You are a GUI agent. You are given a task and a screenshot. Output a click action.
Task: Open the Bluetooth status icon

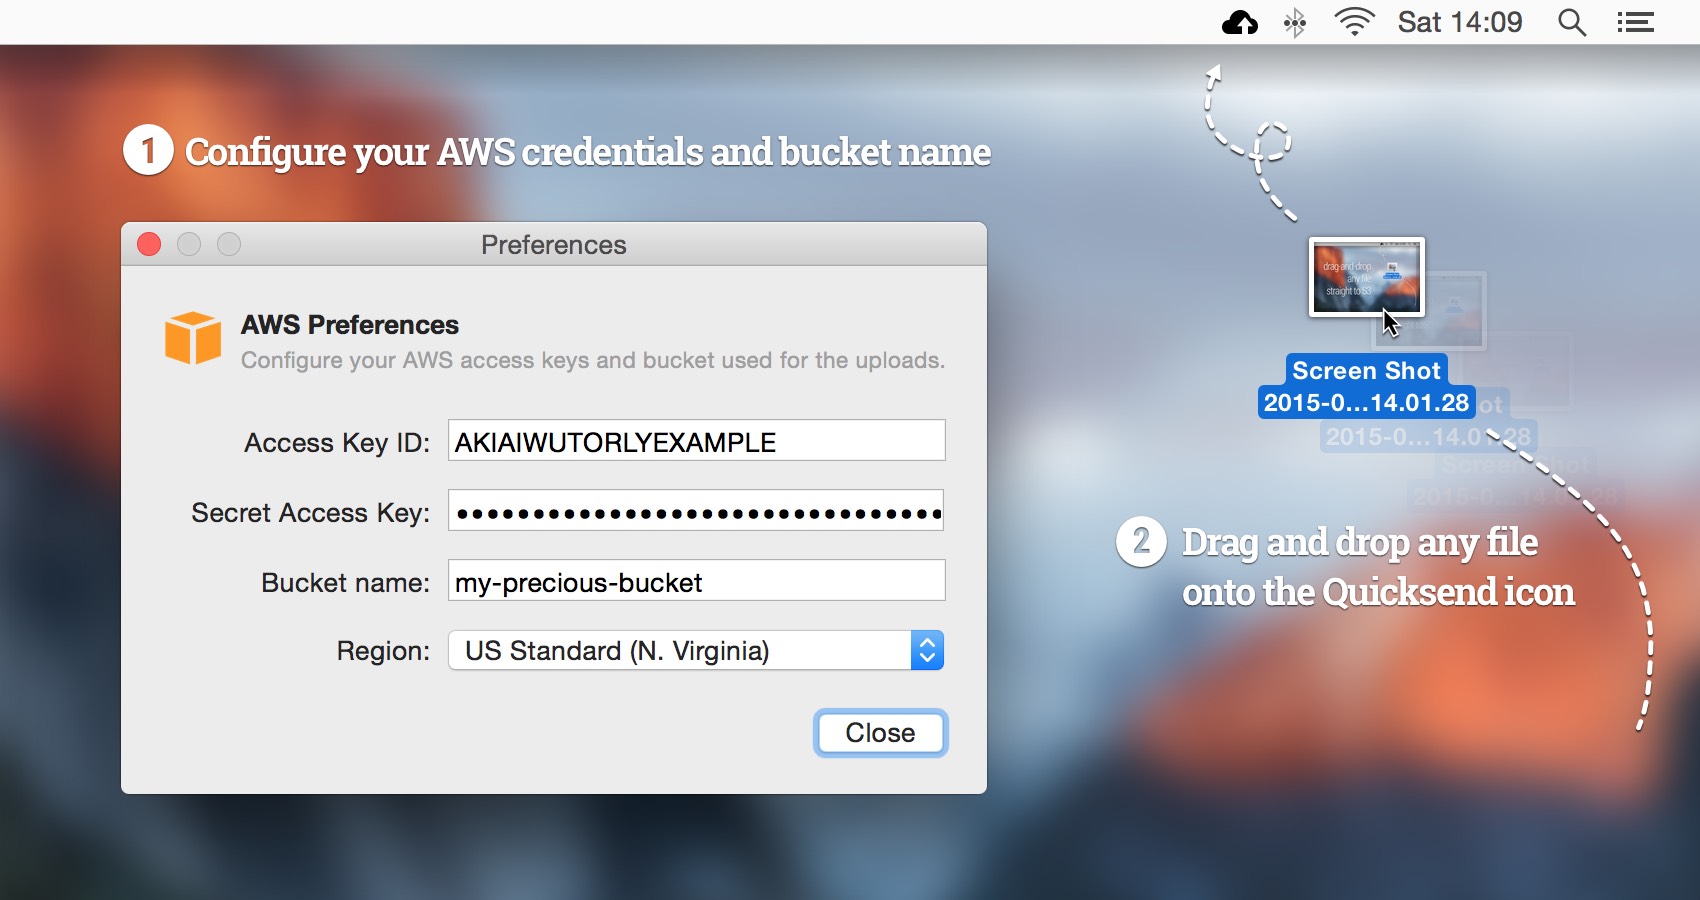[1295, 22]
